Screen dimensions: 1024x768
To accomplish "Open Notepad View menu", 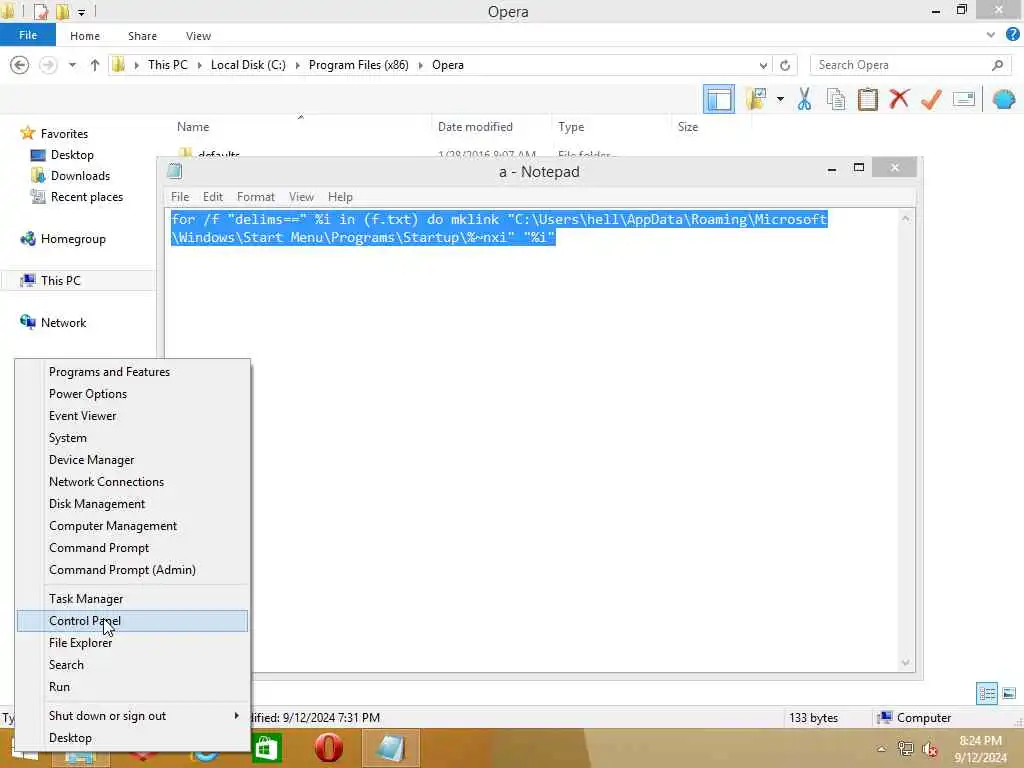I will coord(301,197).
